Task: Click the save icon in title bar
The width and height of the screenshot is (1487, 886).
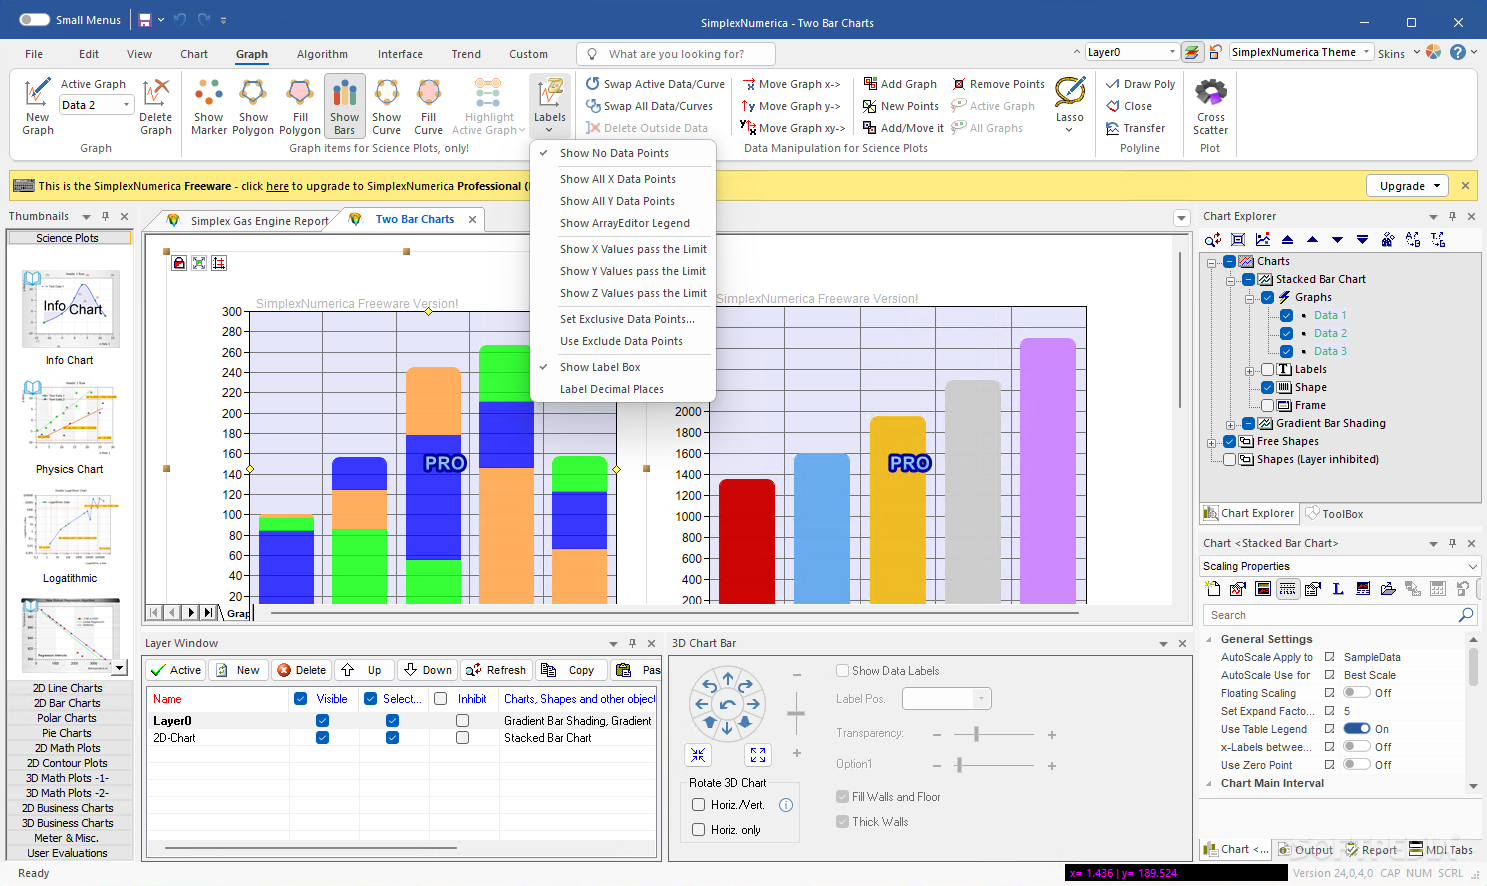Action: (x=145, y=20)
